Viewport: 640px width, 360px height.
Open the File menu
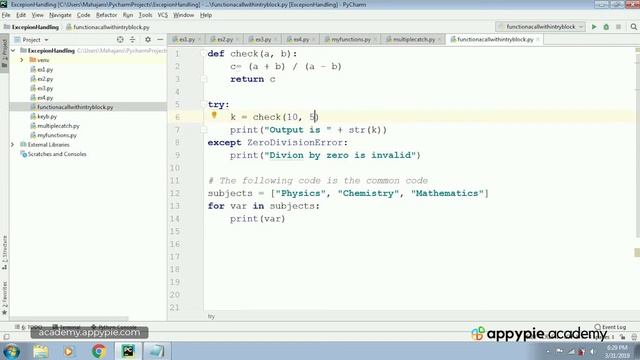[6, 15]
